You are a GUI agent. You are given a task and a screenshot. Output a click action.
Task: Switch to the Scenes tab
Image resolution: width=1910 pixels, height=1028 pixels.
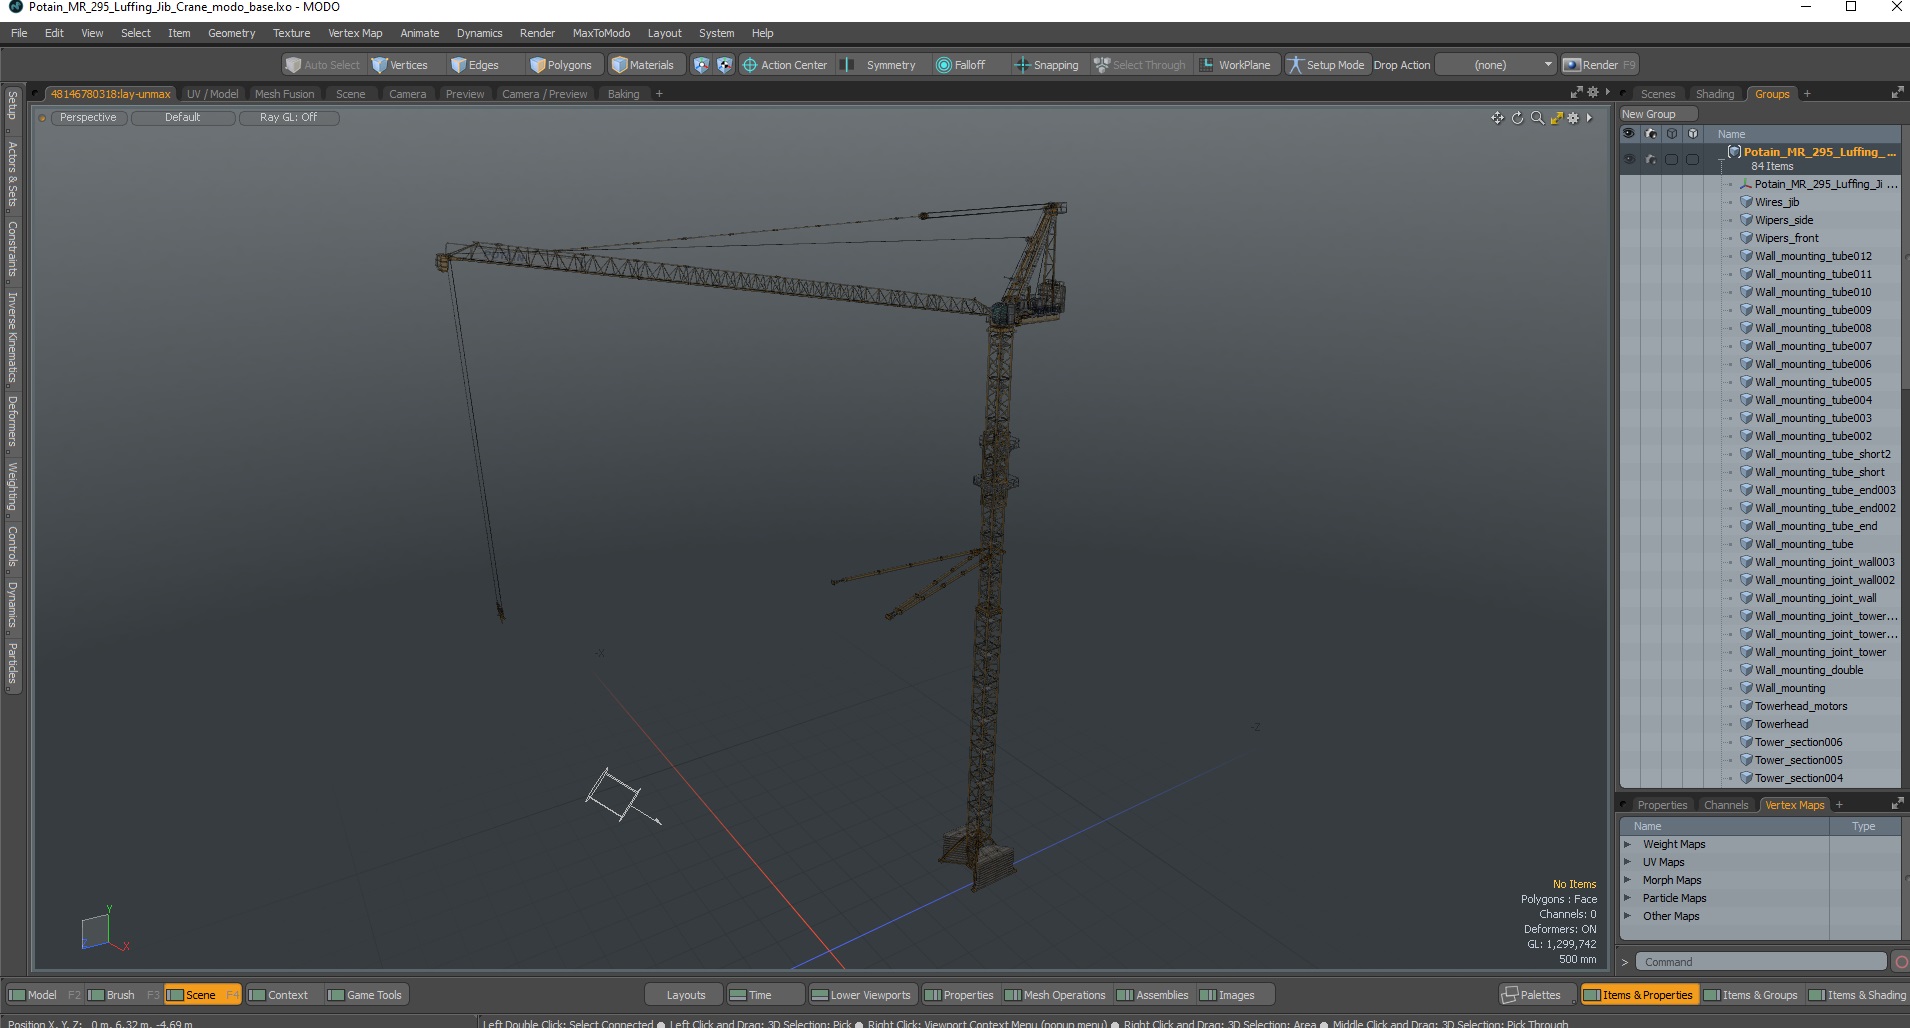1657,94
